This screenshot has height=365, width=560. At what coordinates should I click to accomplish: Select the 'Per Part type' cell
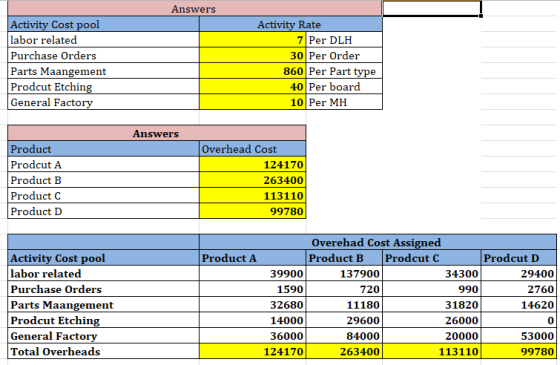point(344,71)
